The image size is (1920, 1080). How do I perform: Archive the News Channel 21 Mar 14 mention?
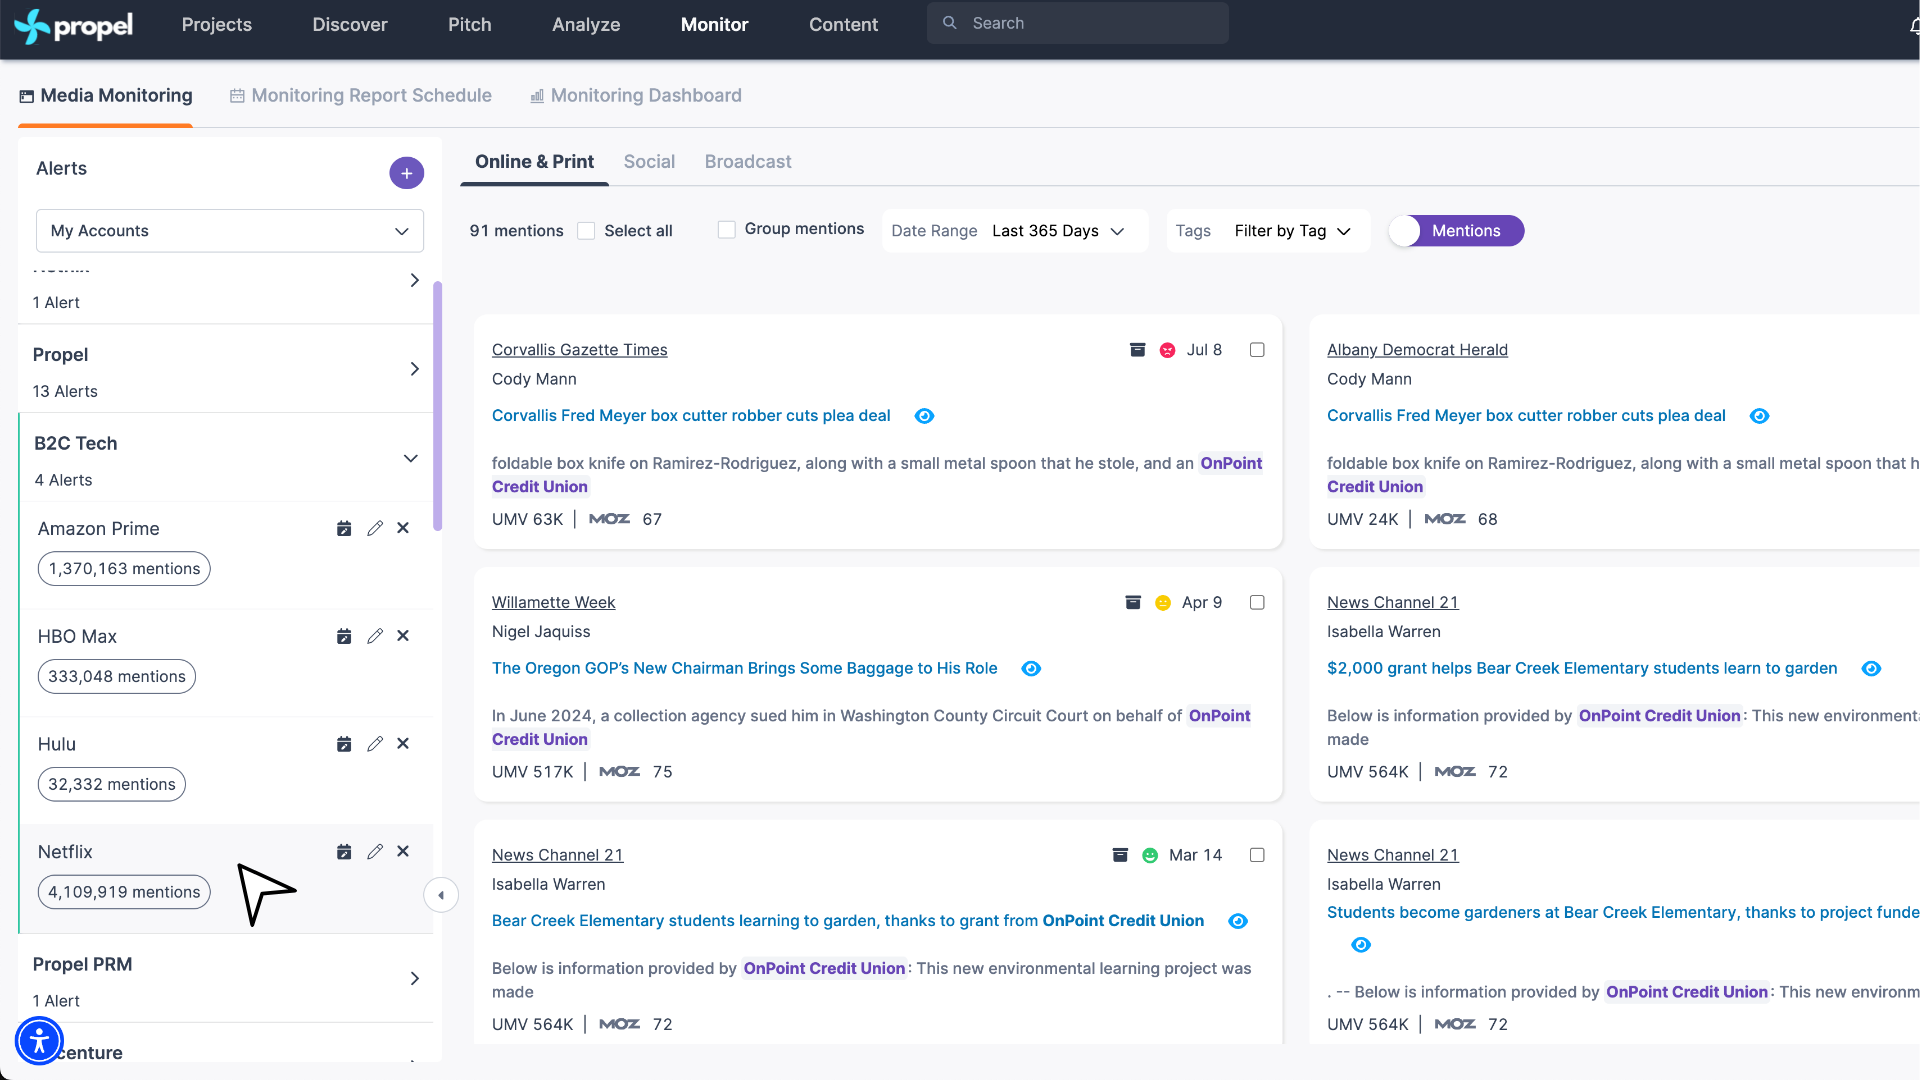1120,856
